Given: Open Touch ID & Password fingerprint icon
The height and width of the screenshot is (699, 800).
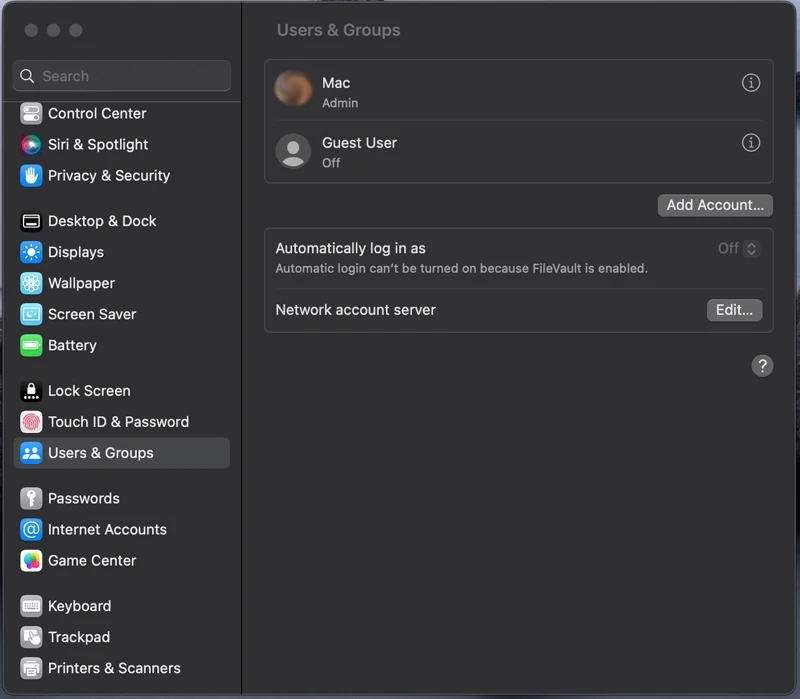Looking at the screenshot, I should click(31, 422).
